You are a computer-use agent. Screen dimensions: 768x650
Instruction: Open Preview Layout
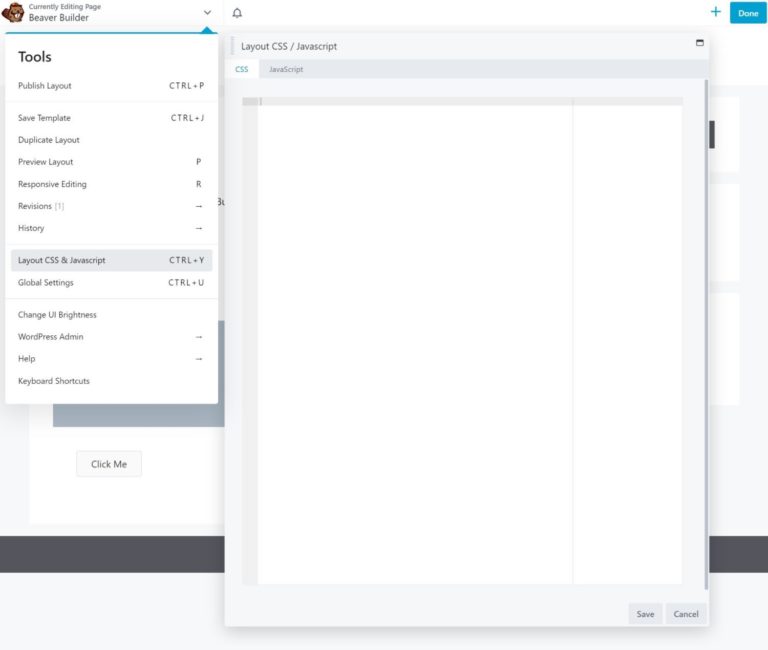(111, 162)
